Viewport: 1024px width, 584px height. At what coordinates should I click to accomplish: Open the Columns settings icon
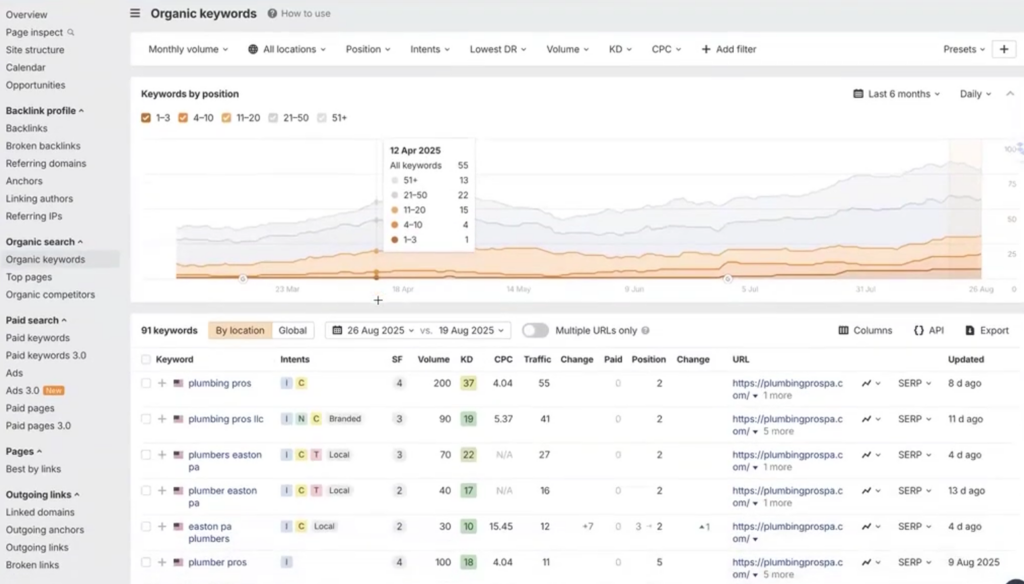point(844,330)
